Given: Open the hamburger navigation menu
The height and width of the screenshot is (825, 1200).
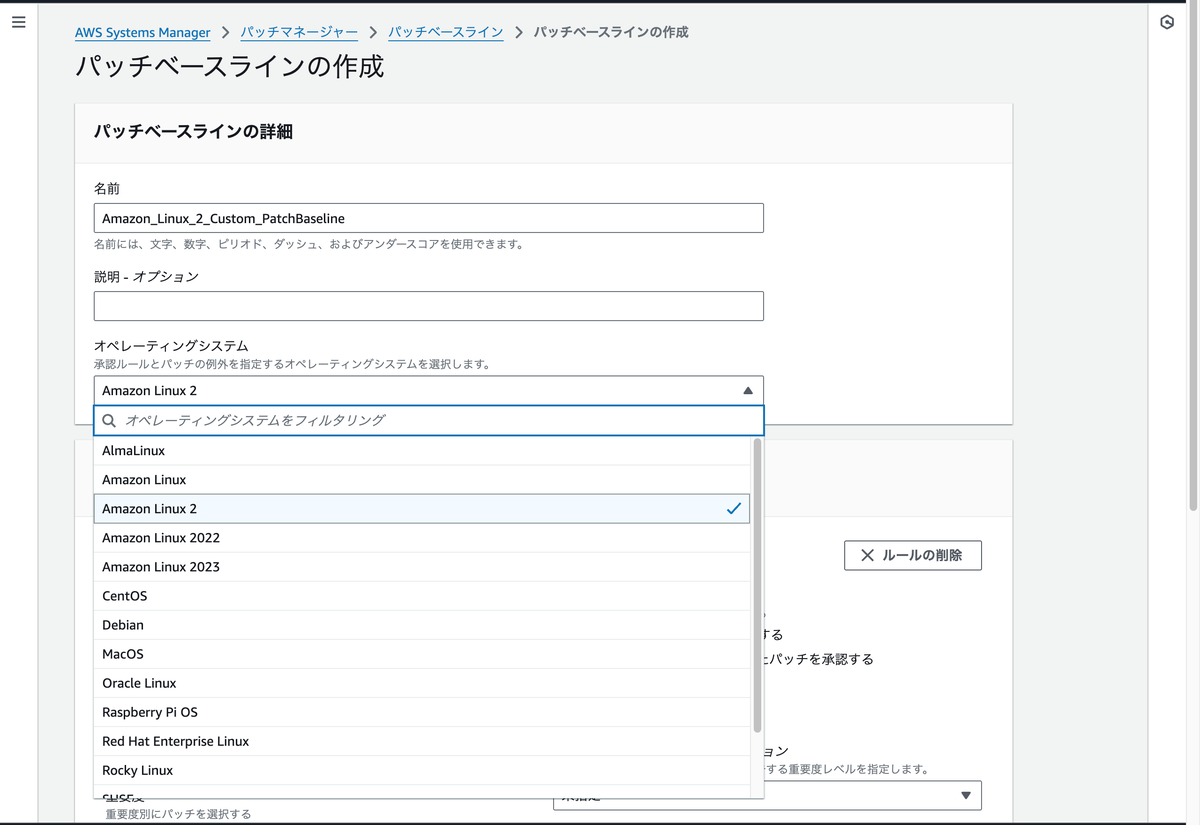Looking at the screenshot, I should coord(18,22).
